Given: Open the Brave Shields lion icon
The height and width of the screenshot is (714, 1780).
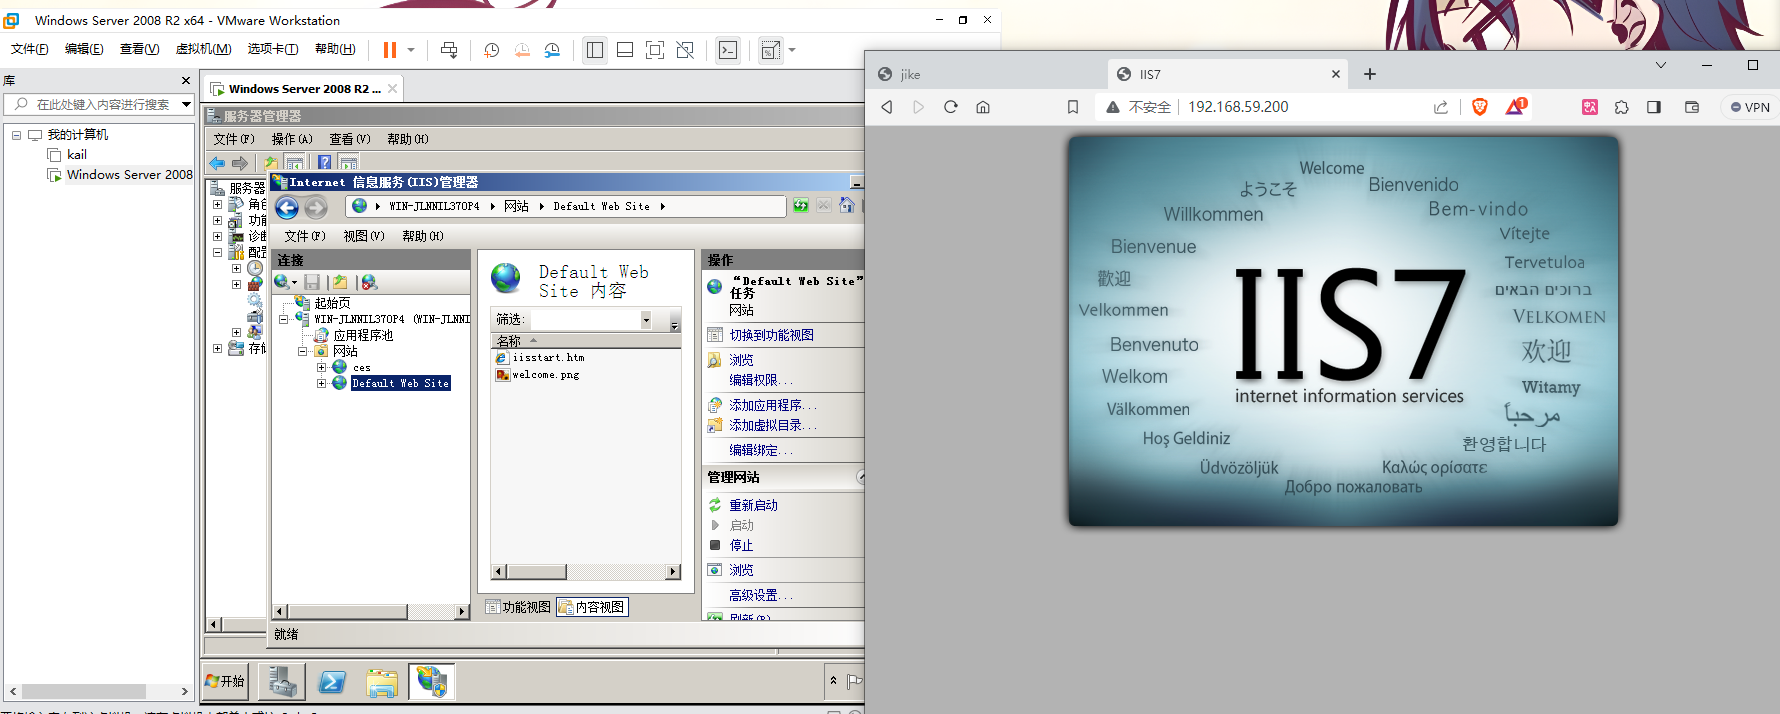Looking at the screenshot, I should [x=1480, y=107].
